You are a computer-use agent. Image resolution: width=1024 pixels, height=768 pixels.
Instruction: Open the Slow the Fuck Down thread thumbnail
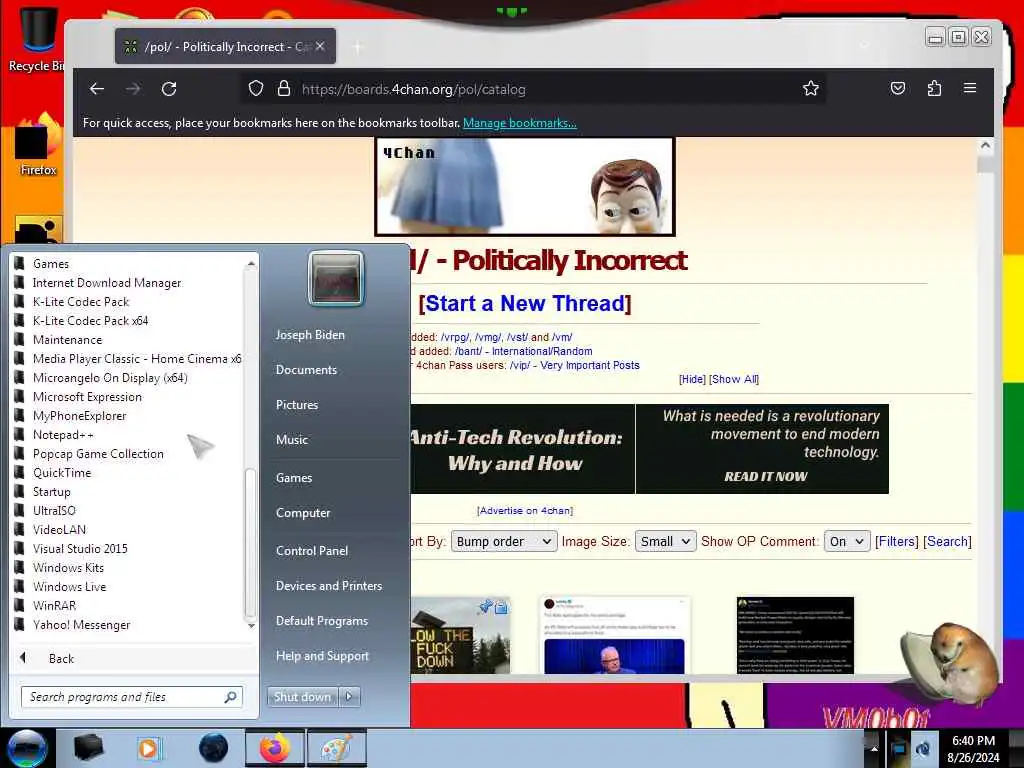click(460, 635)
